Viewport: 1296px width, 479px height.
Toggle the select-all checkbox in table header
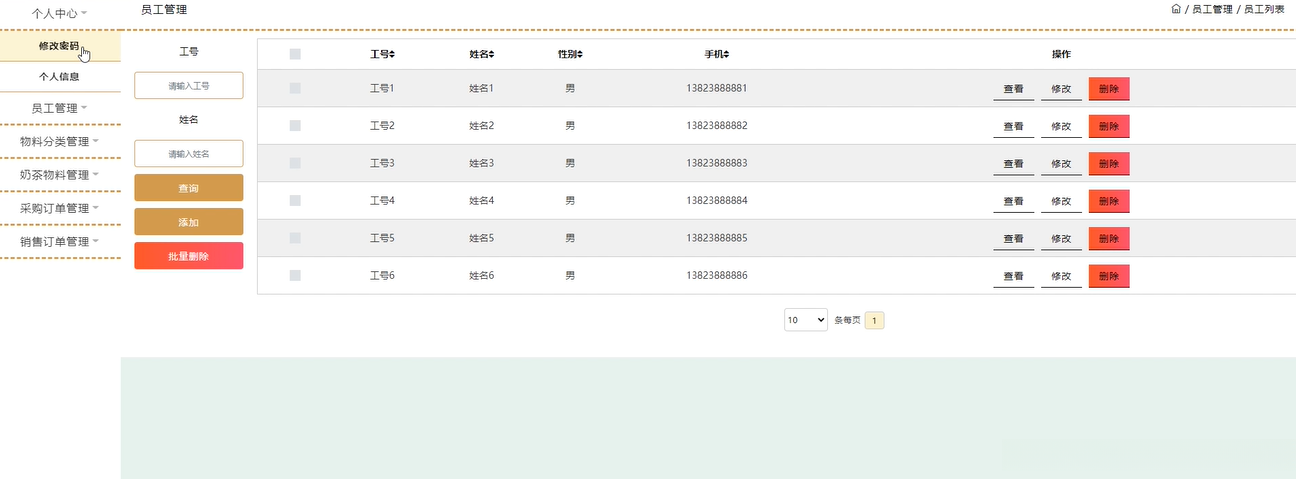click(295, 54)
